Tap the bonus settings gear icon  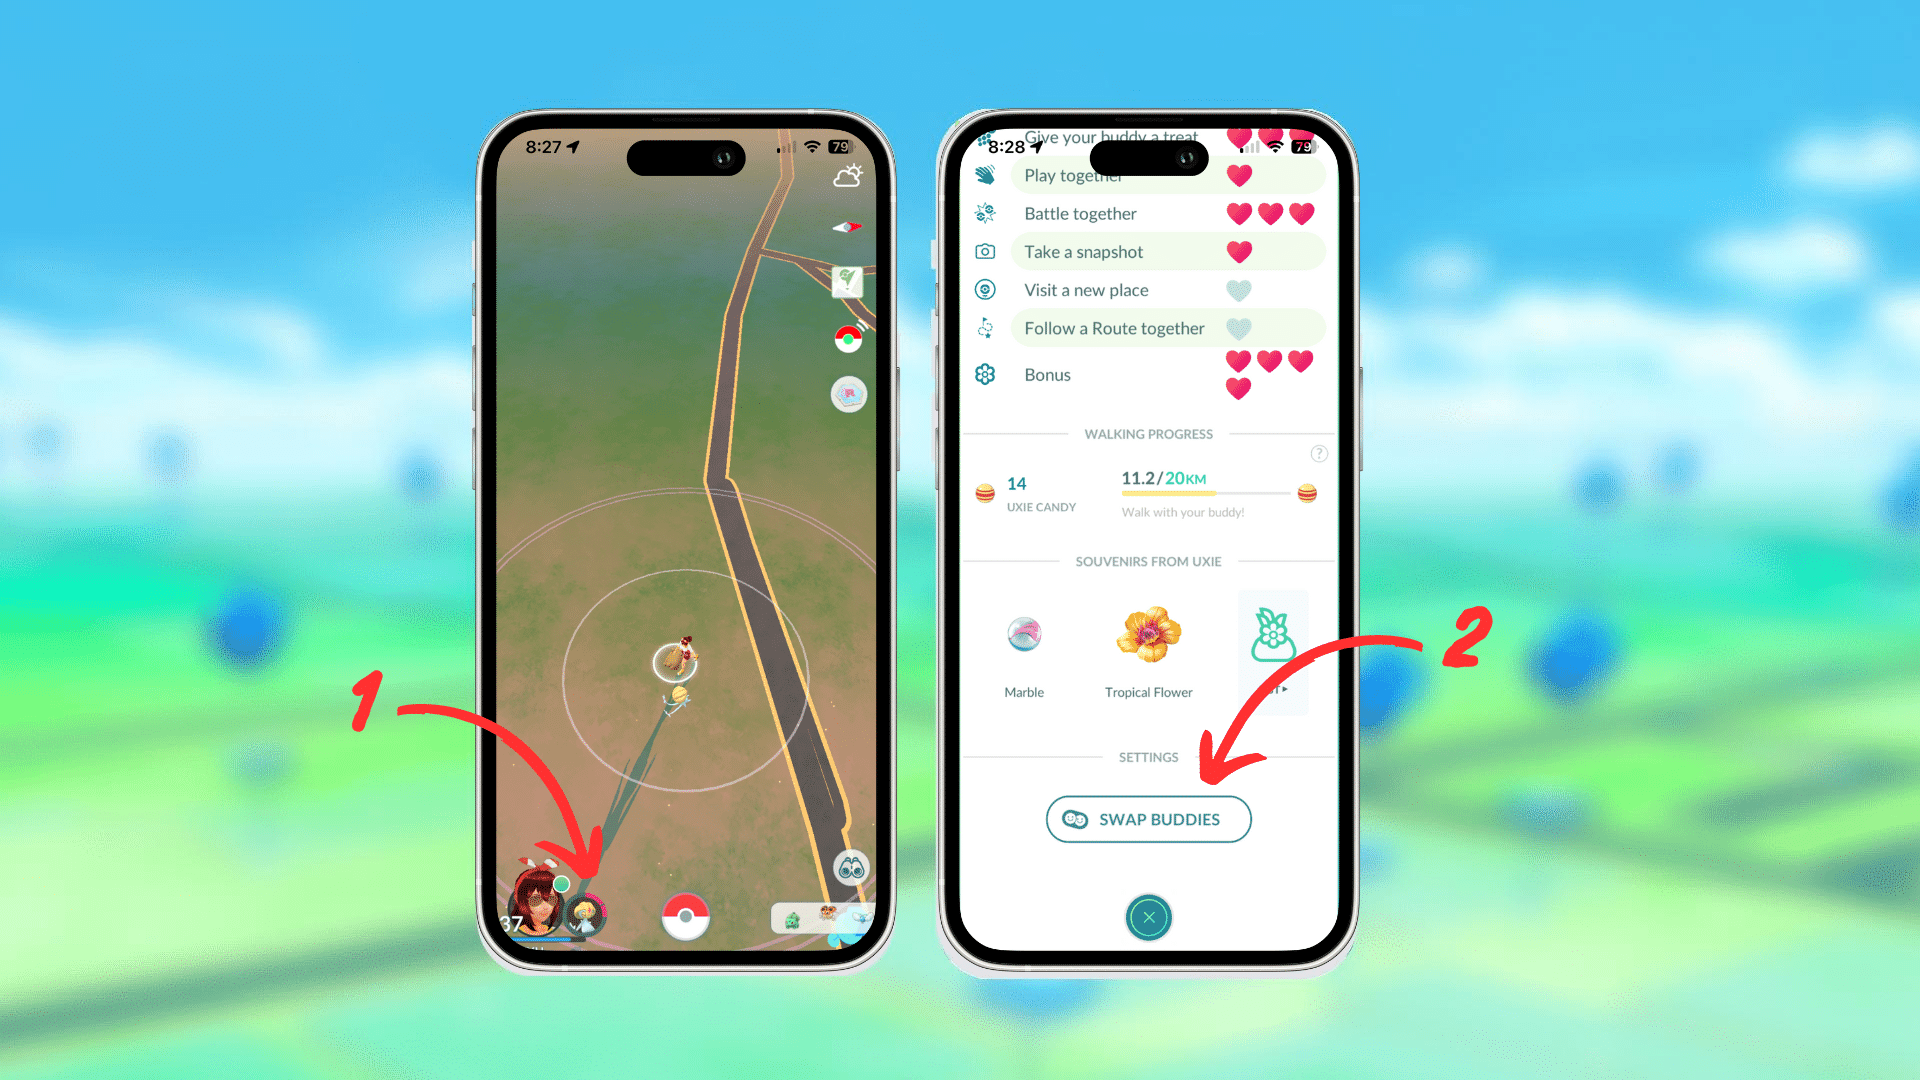[x=985, y=375]
